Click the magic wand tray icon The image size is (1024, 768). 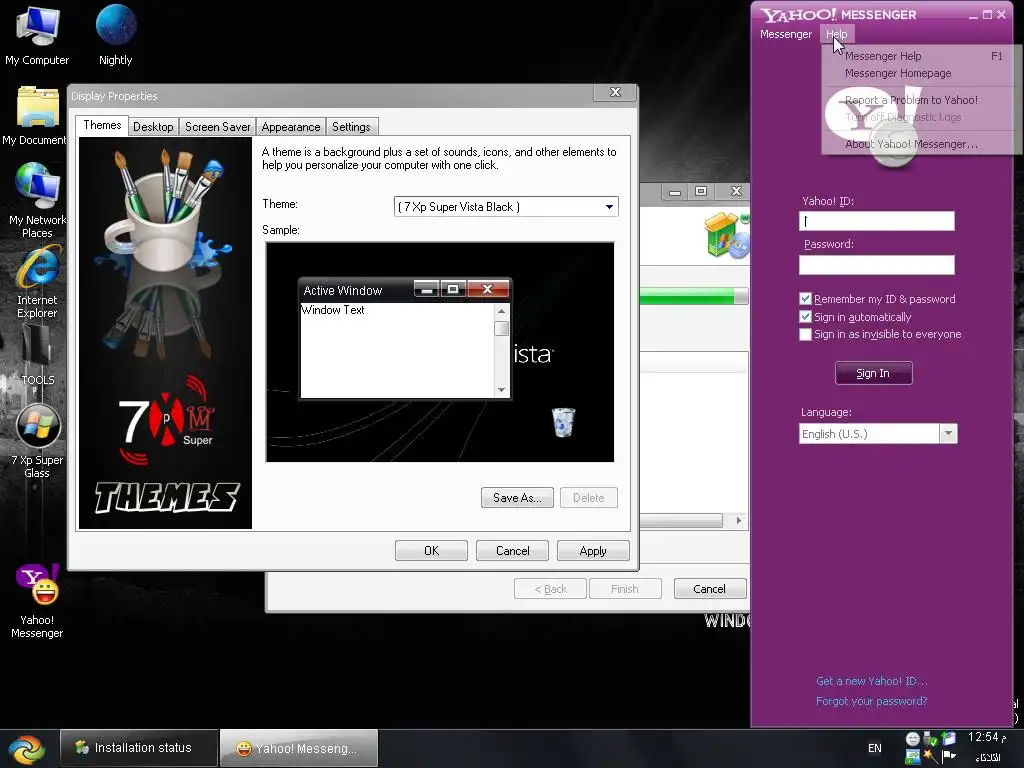931,756
